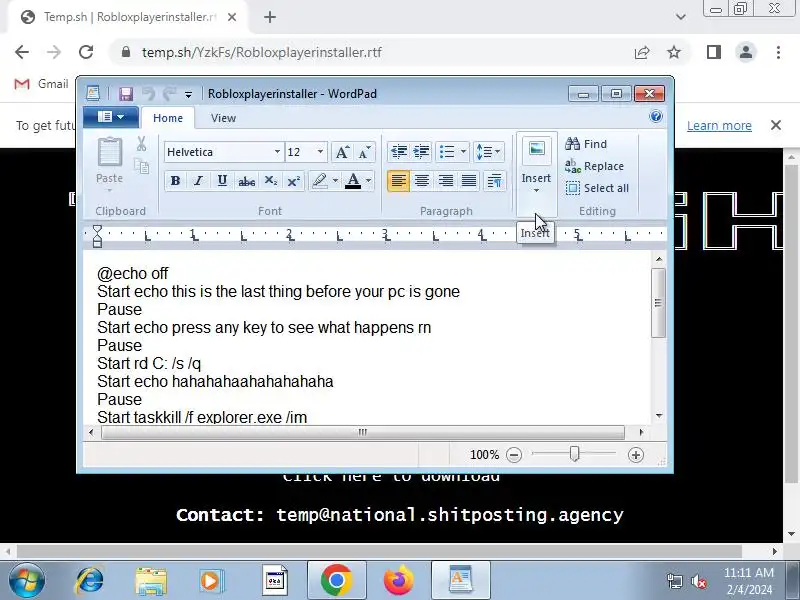Click the Insert picture icon
The height and width of the screenshot is (600, 800).
point(537,149)
